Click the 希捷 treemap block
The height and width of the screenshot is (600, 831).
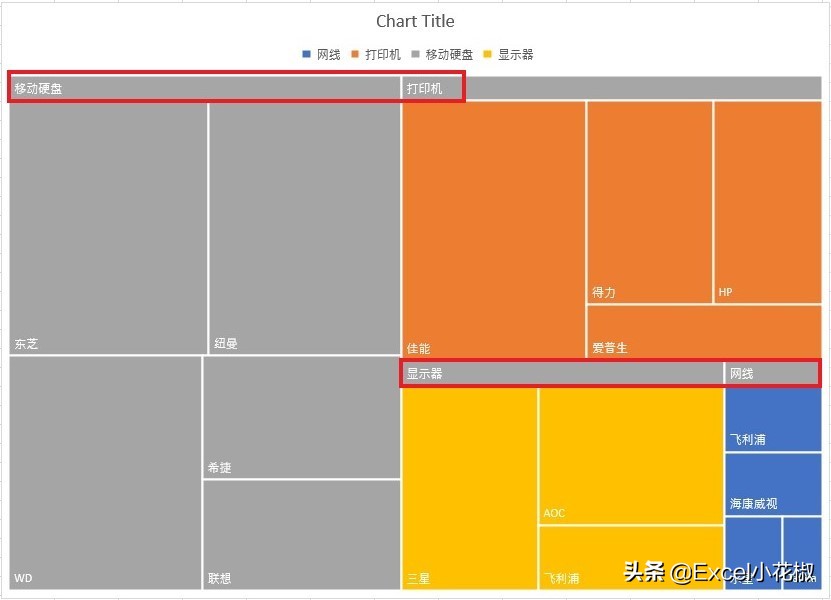(301, 417)
